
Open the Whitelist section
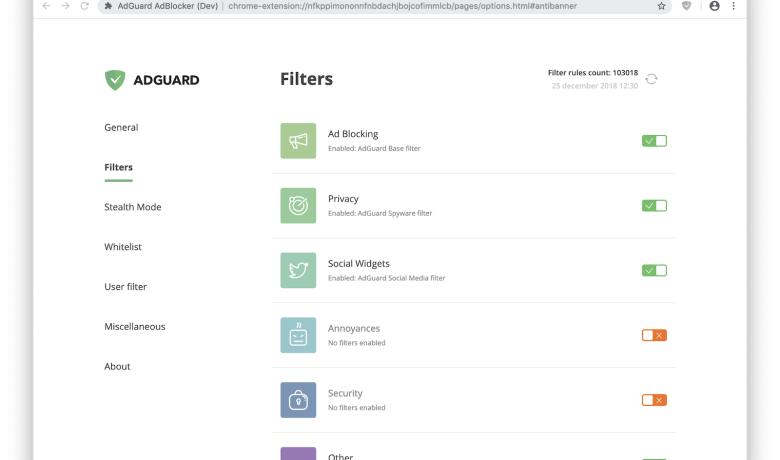(123, 247)
